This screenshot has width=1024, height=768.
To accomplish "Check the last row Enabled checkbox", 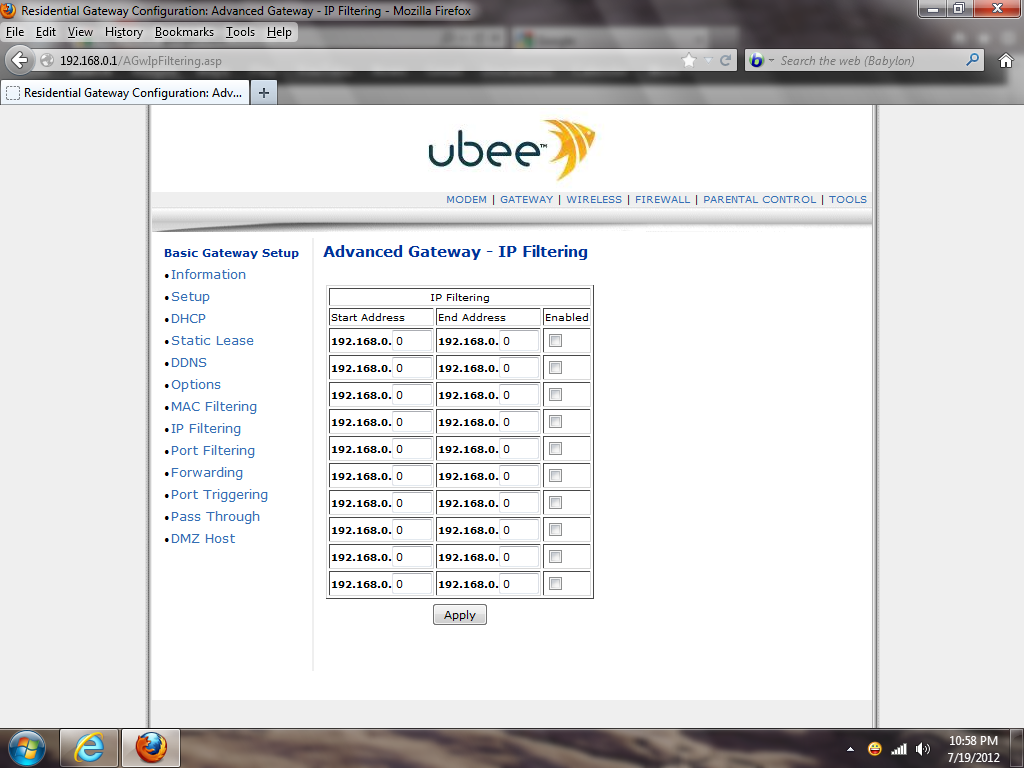I will tap(556, 584).
